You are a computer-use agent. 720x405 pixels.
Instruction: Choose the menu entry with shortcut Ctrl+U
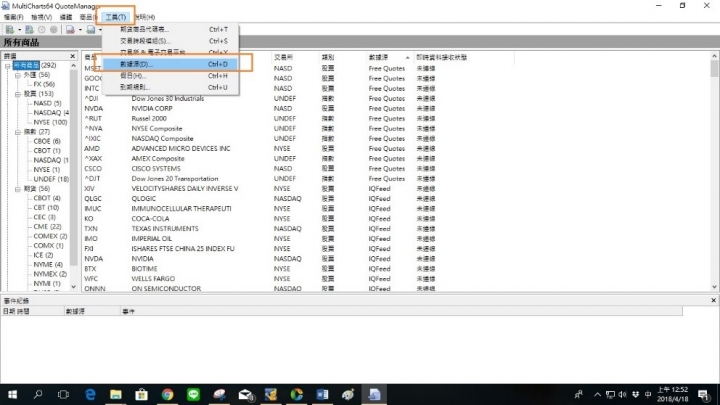pyautogui.click(x=170, y=87)
